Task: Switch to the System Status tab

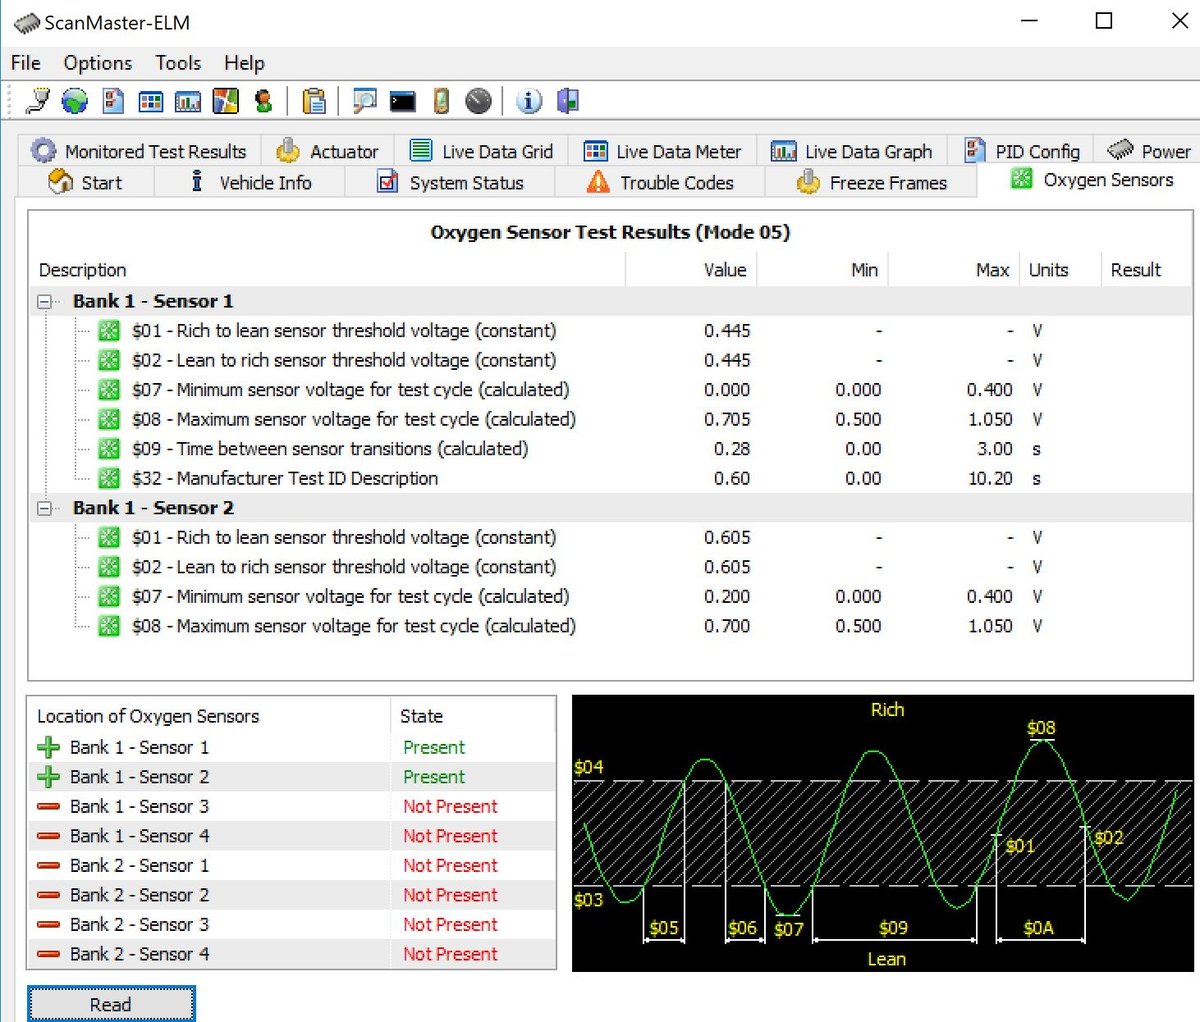Action: (450, 182)
